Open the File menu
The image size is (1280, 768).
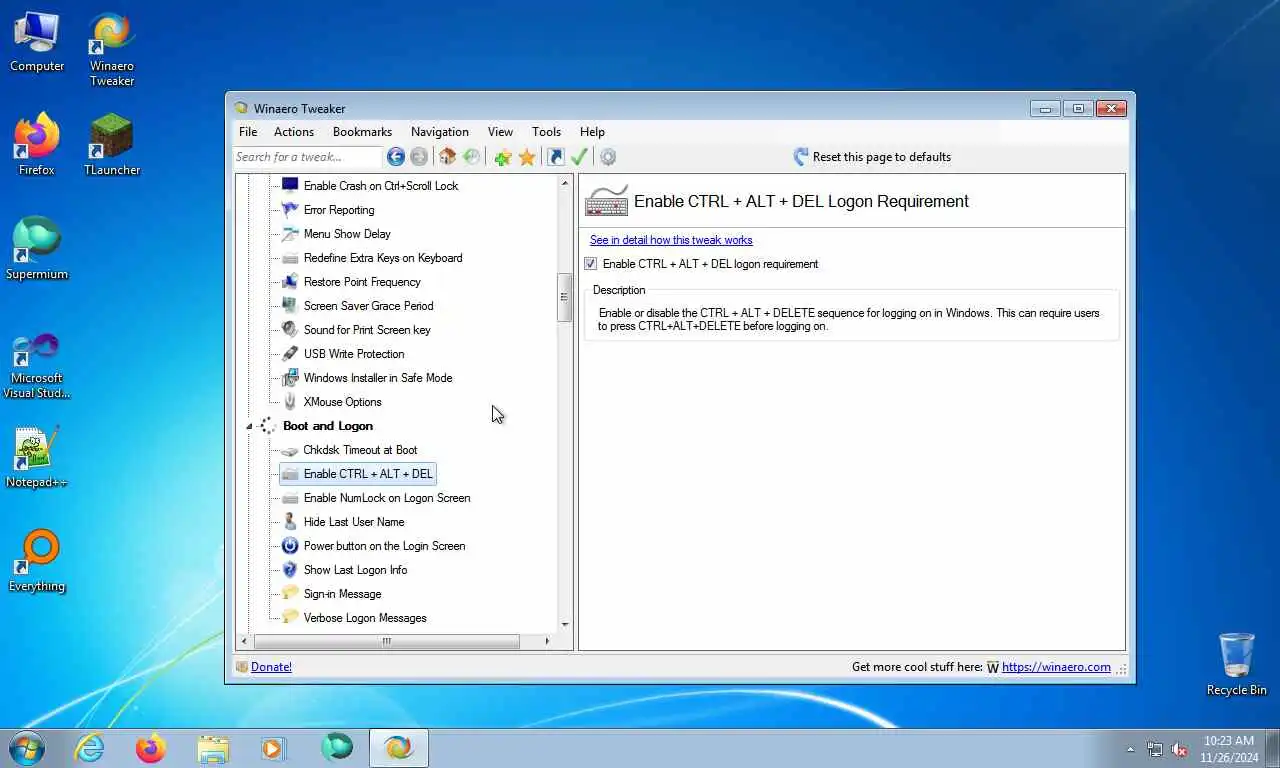tap(248, 132)
